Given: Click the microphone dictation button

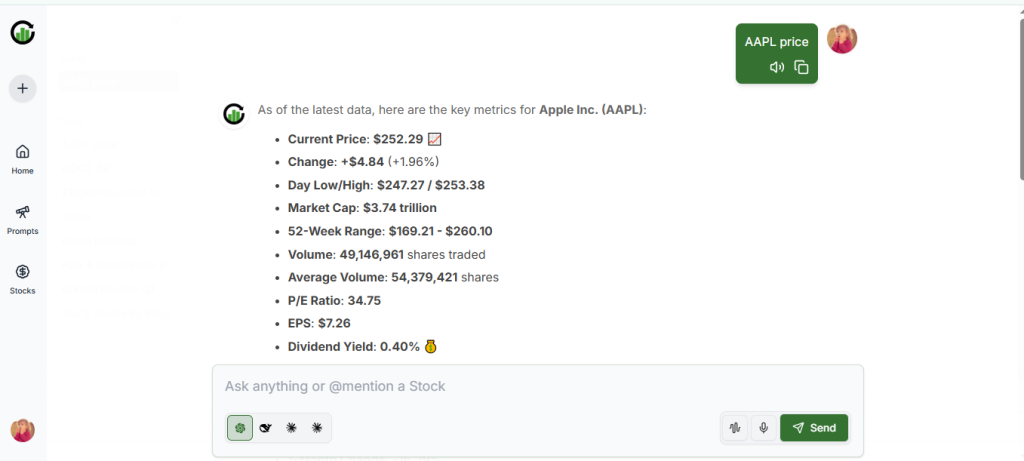Looking at the screenshot, I should (763, 428).
